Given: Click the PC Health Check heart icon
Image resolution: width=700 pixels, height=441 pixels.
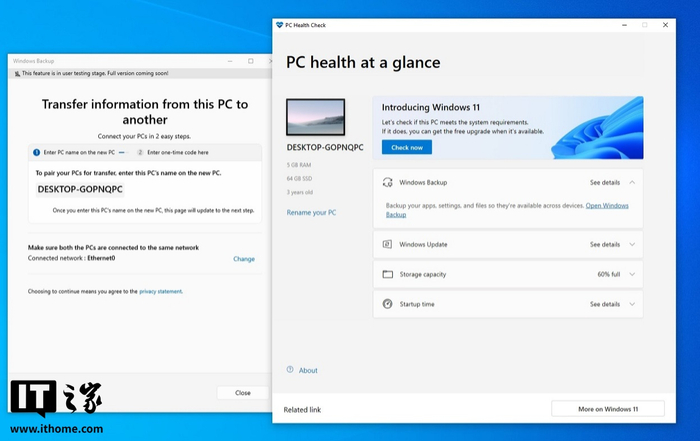Looking at the screenshot, I should [x=279, y=25].
